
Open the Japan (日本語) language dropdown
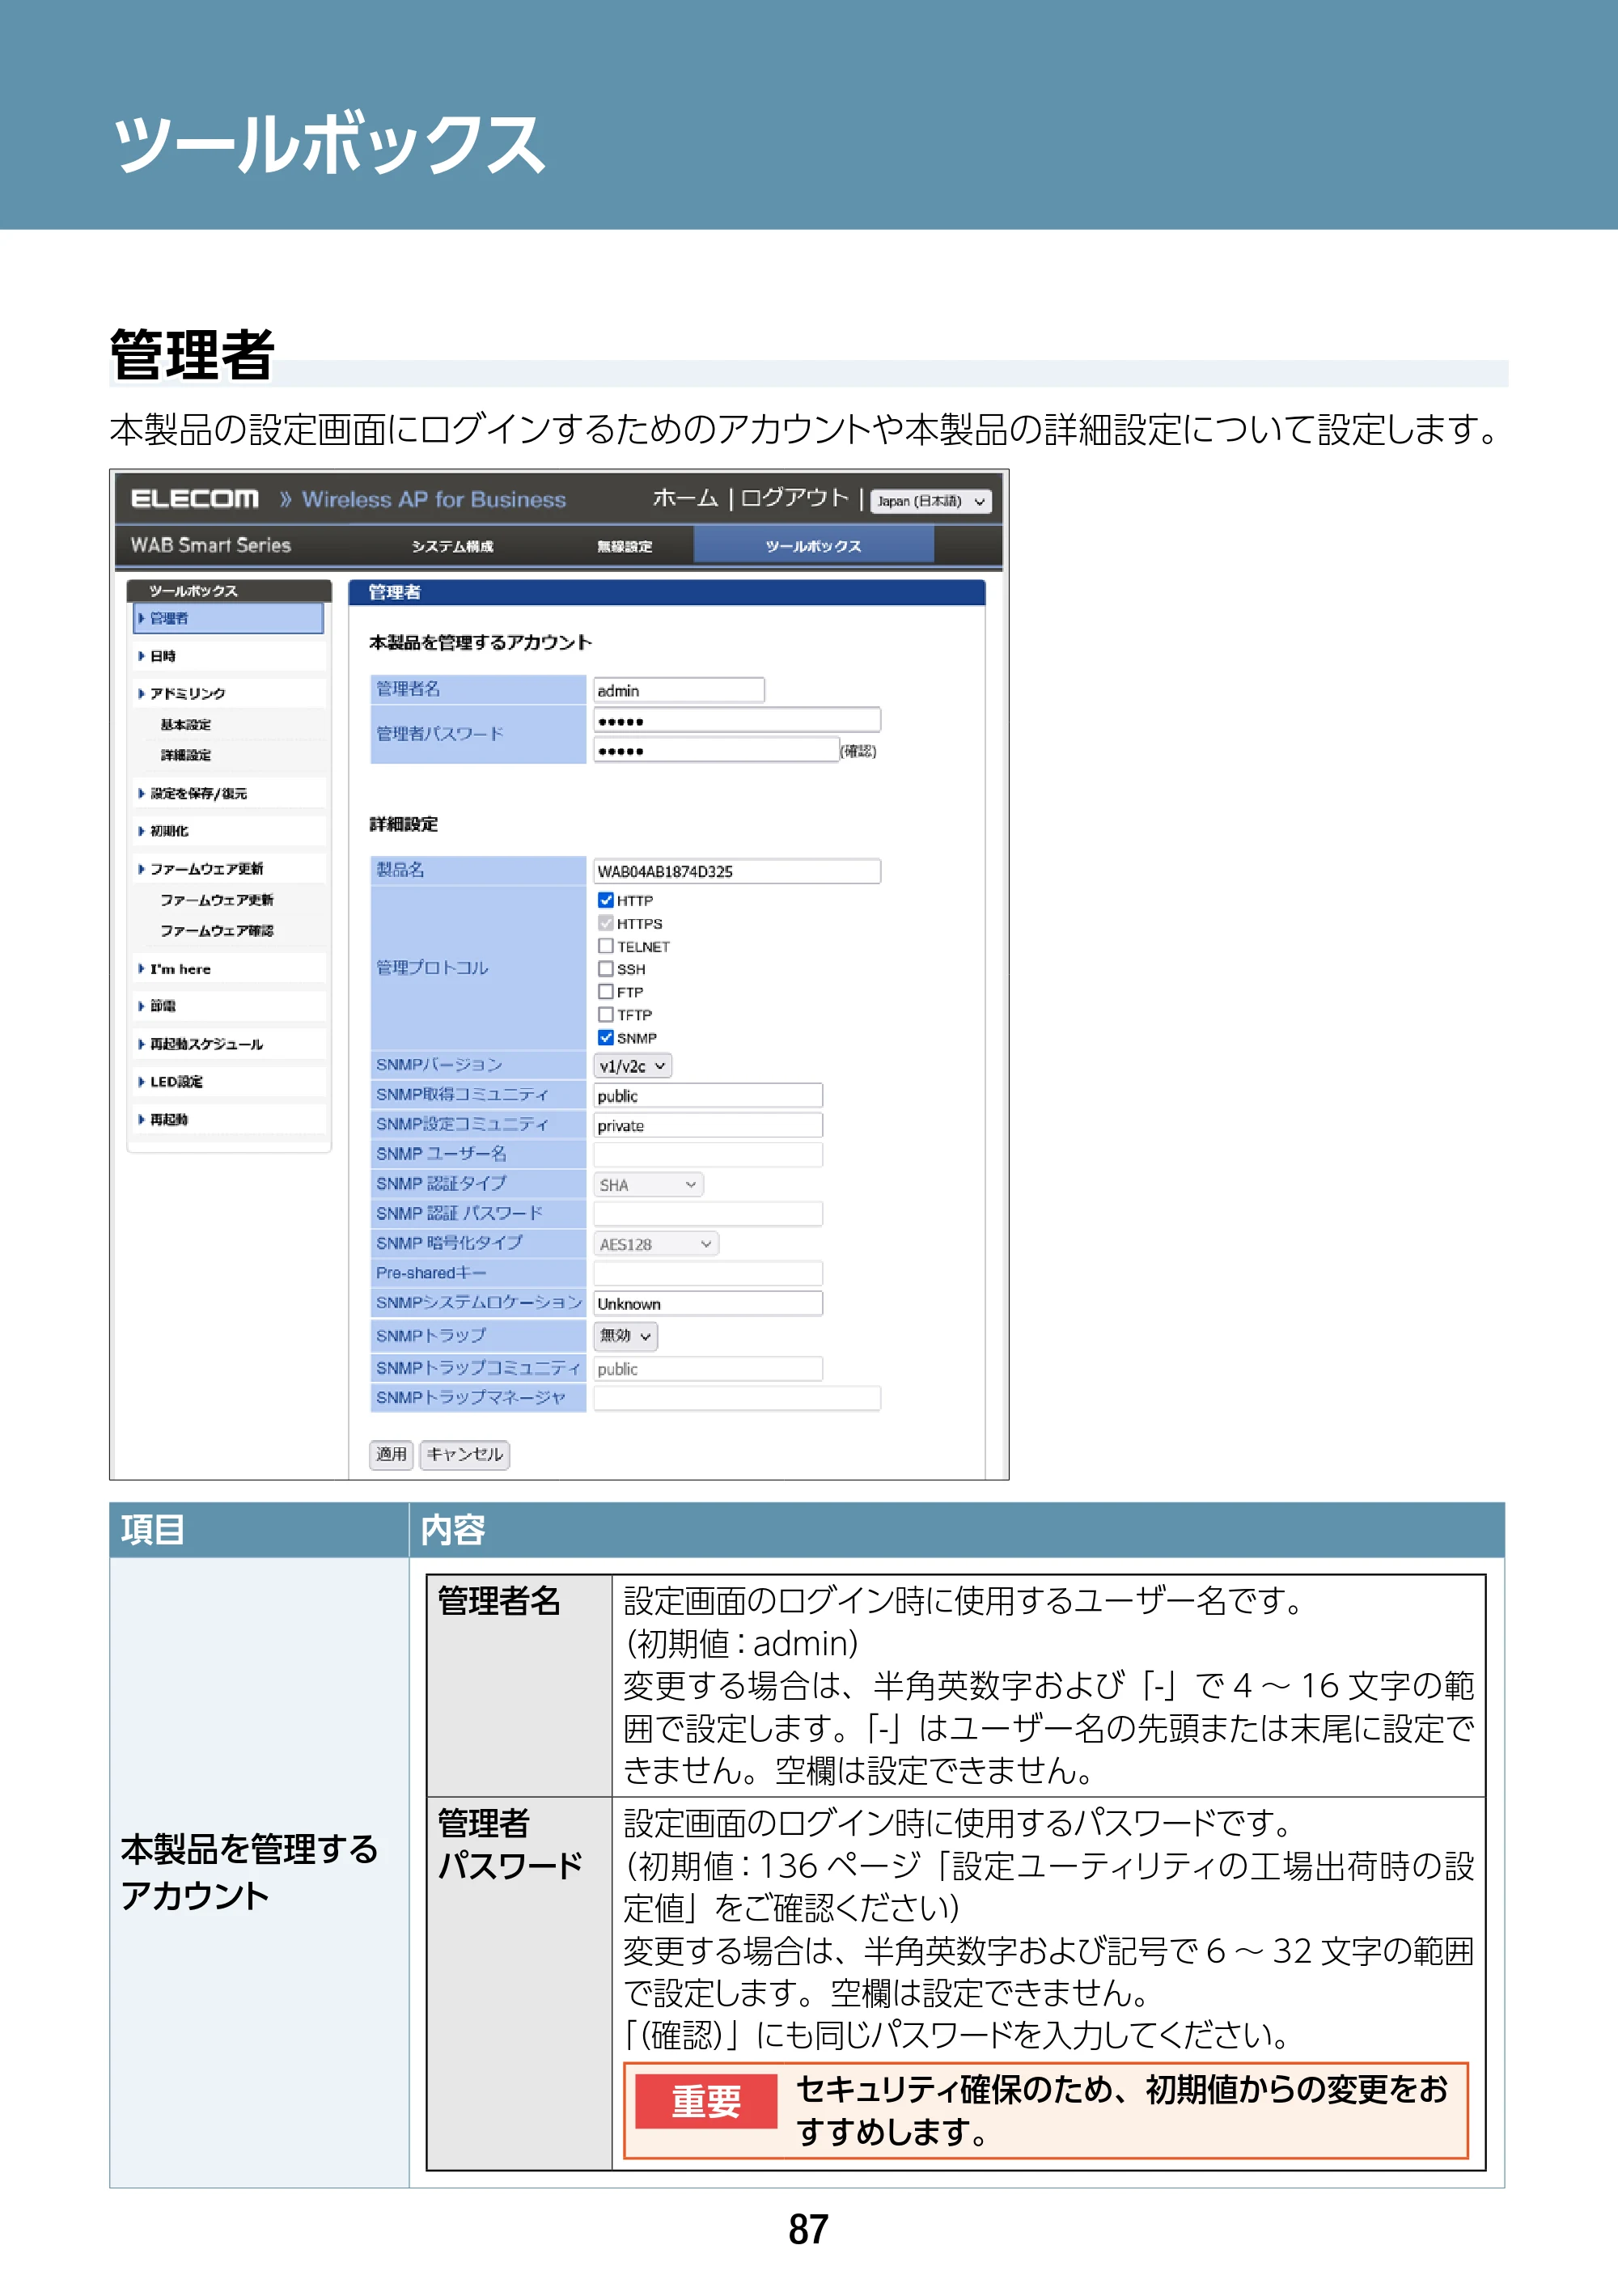tap(931, 501)
